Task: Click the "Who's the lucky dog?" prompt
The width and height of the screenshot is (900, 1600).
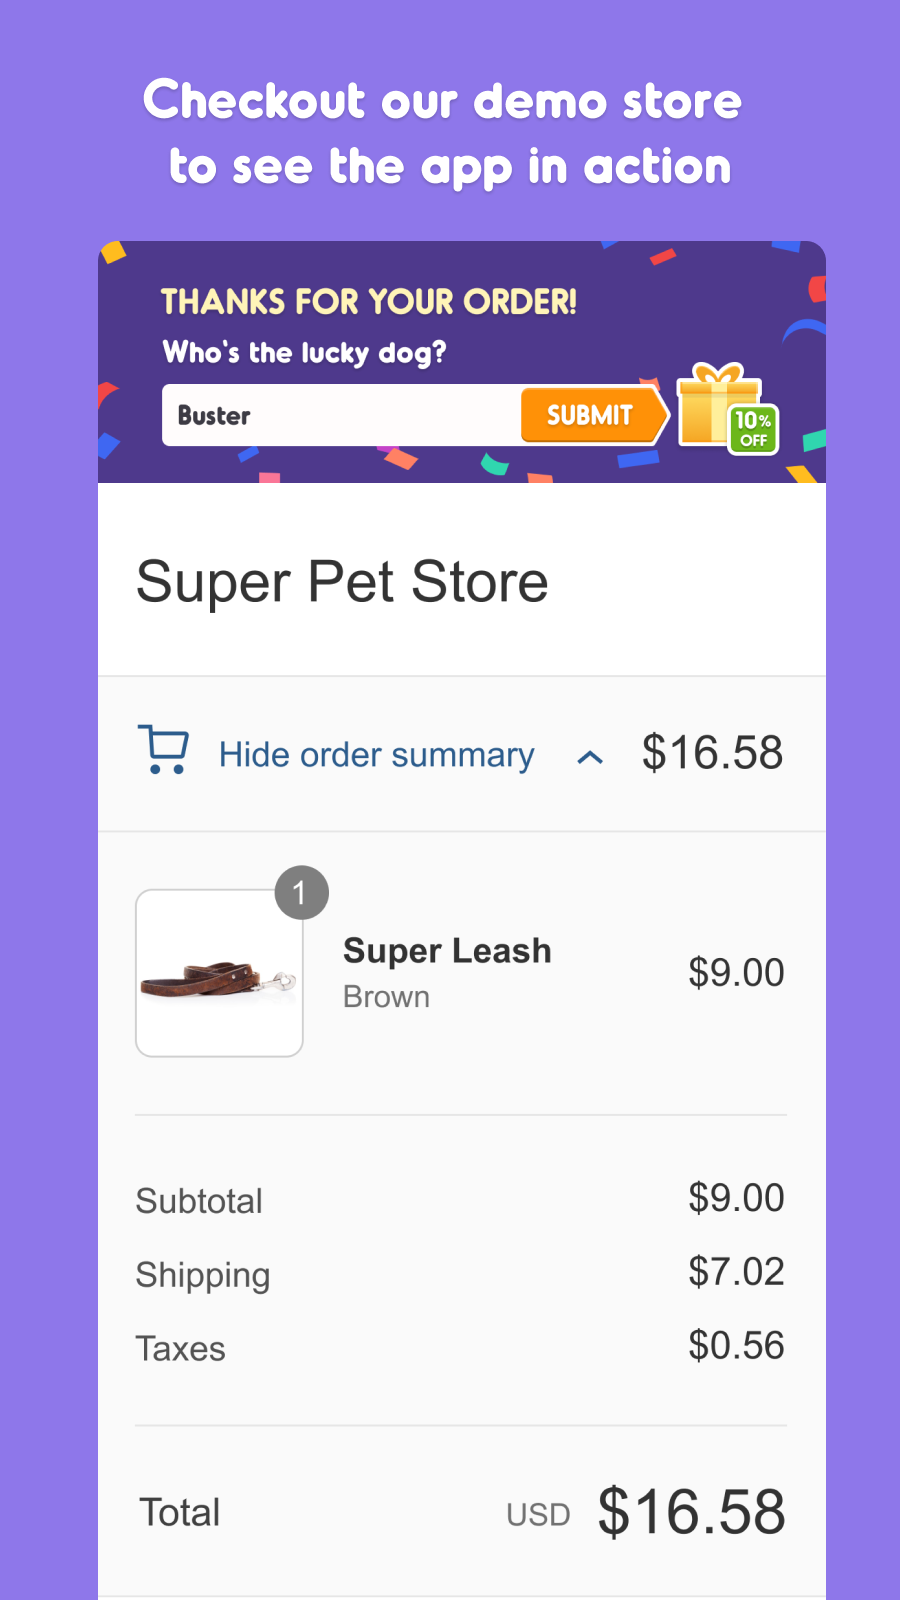Action: pos(304,353)
